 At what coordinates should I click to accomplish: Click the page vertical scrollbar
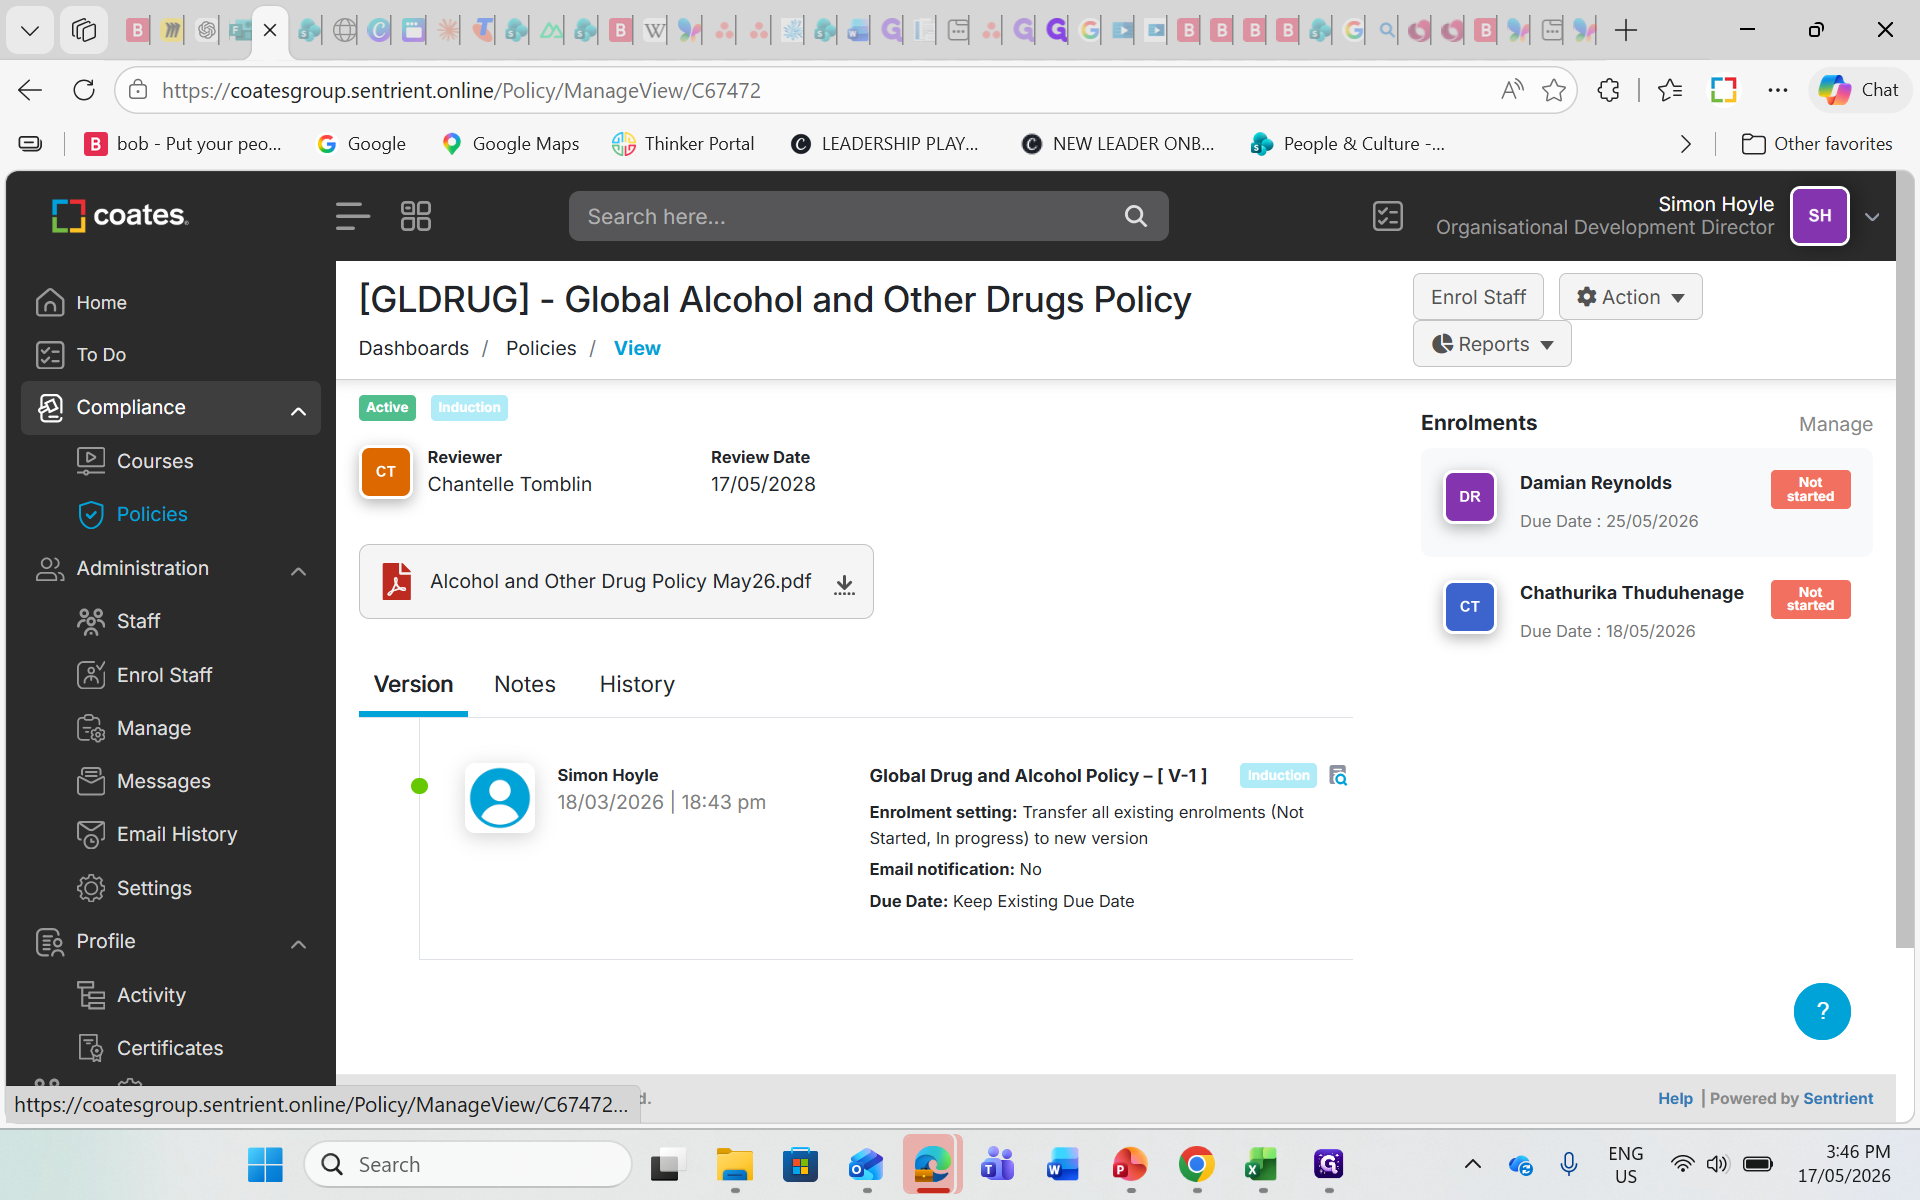[x=1905, y=560]
